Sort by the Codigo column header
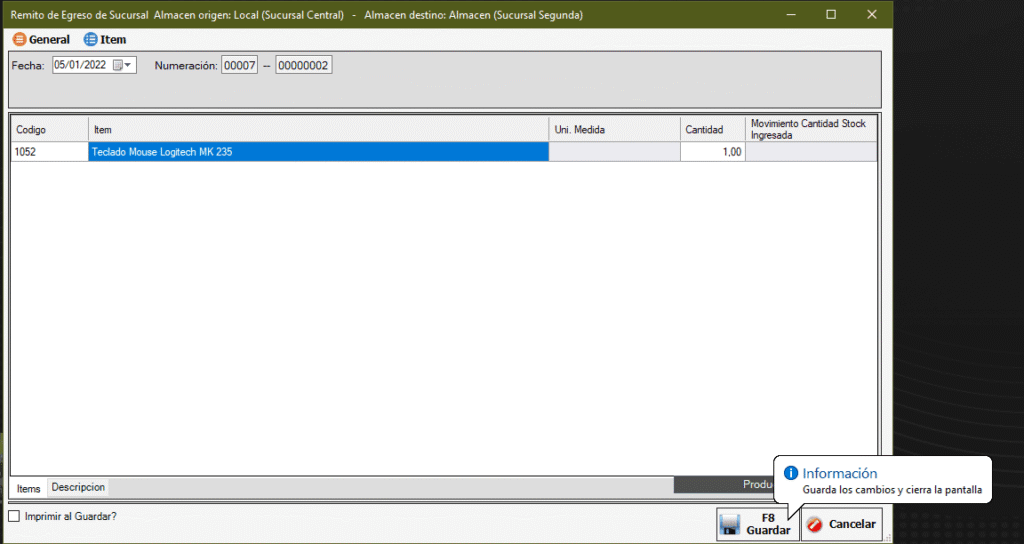 (x=49, y=130)
